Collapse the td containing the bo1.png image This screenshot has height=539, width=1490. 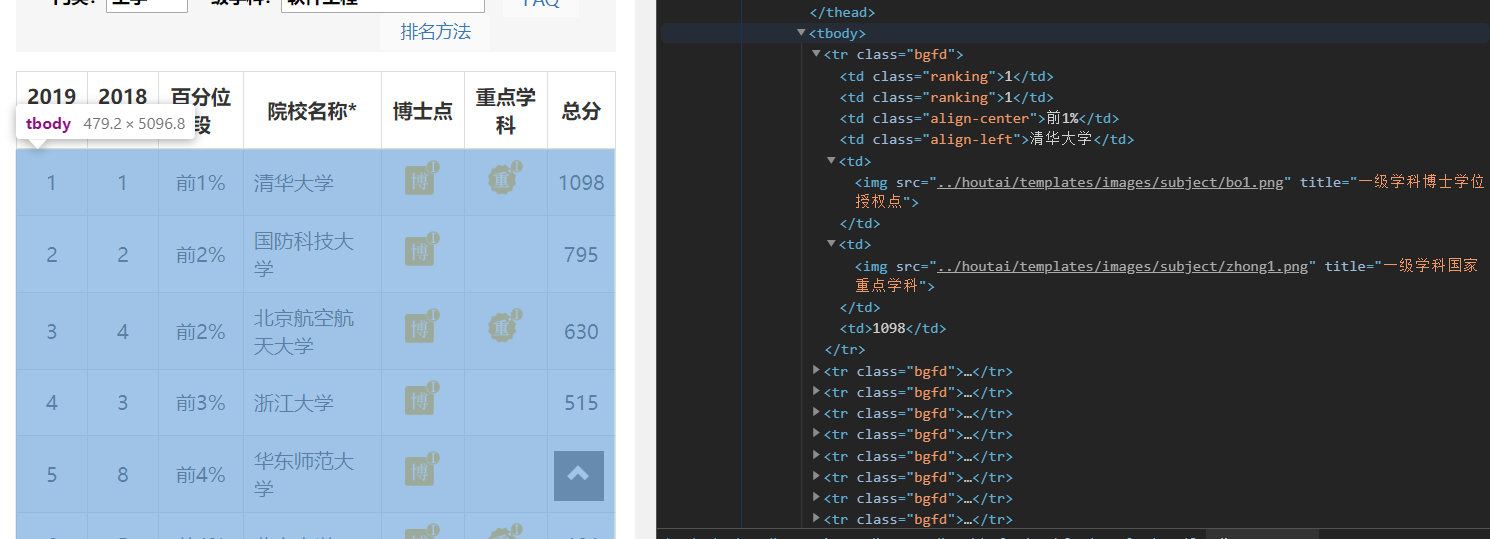[x=831, y=160]
